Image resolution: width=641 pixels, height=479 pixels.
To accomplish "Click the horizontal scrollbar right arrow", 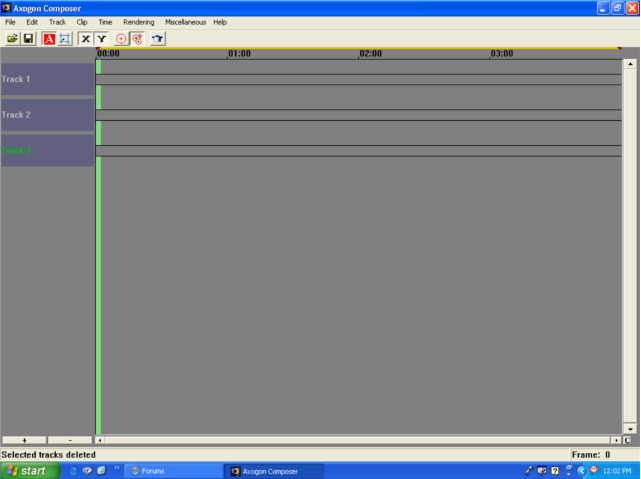I will click(x=616, y=440).
